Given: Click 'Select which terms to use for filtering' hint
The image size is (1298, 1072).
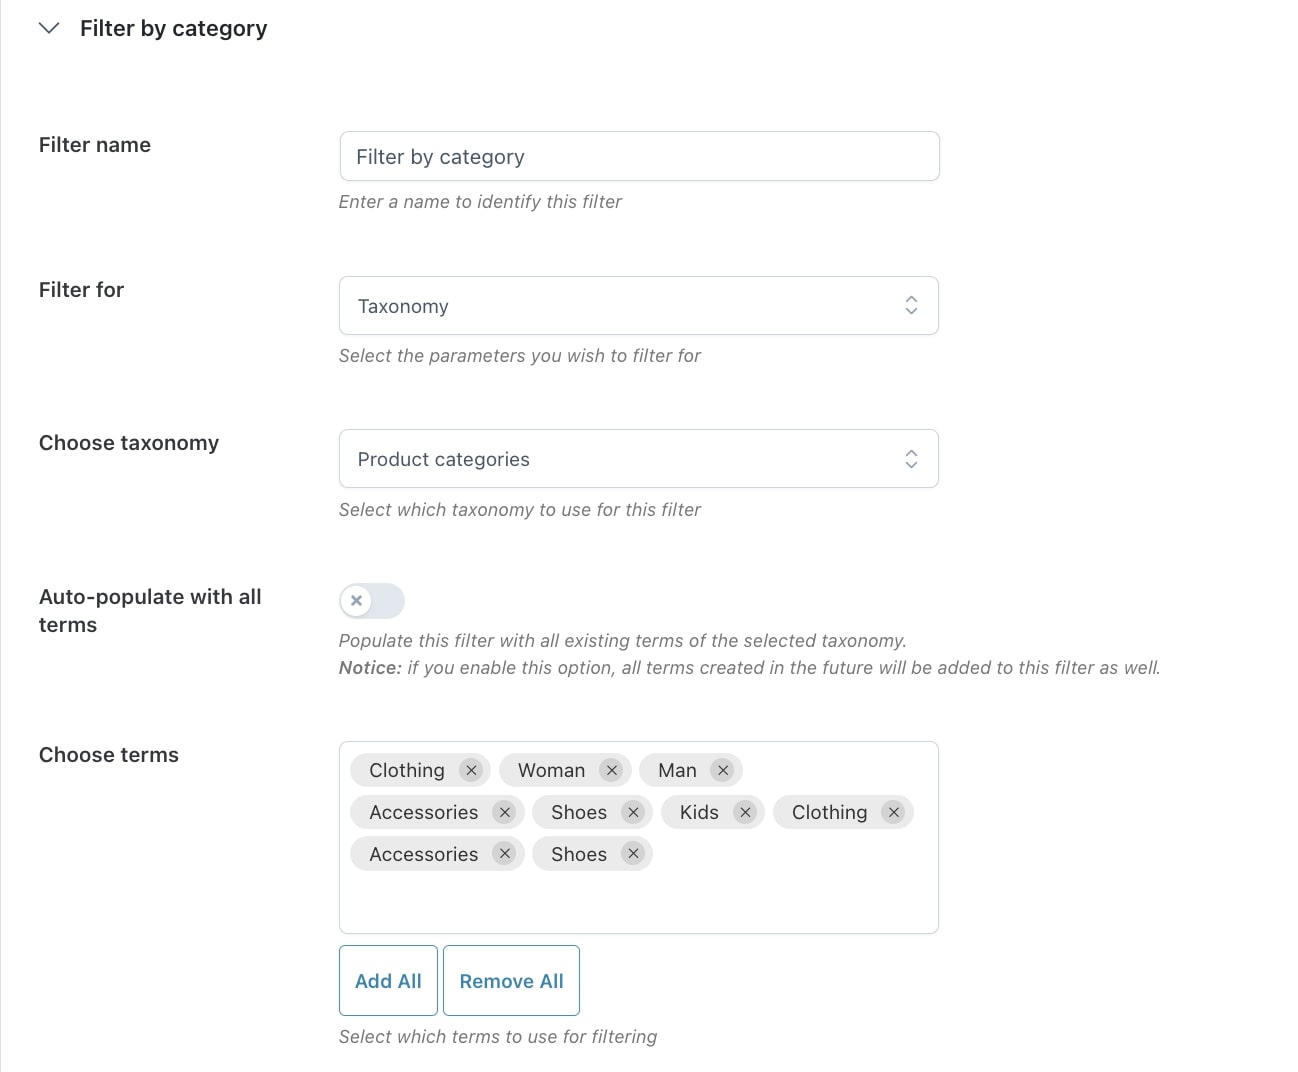Looking at the screenshot, I should pyautogui.click(x=498, y=1037).
